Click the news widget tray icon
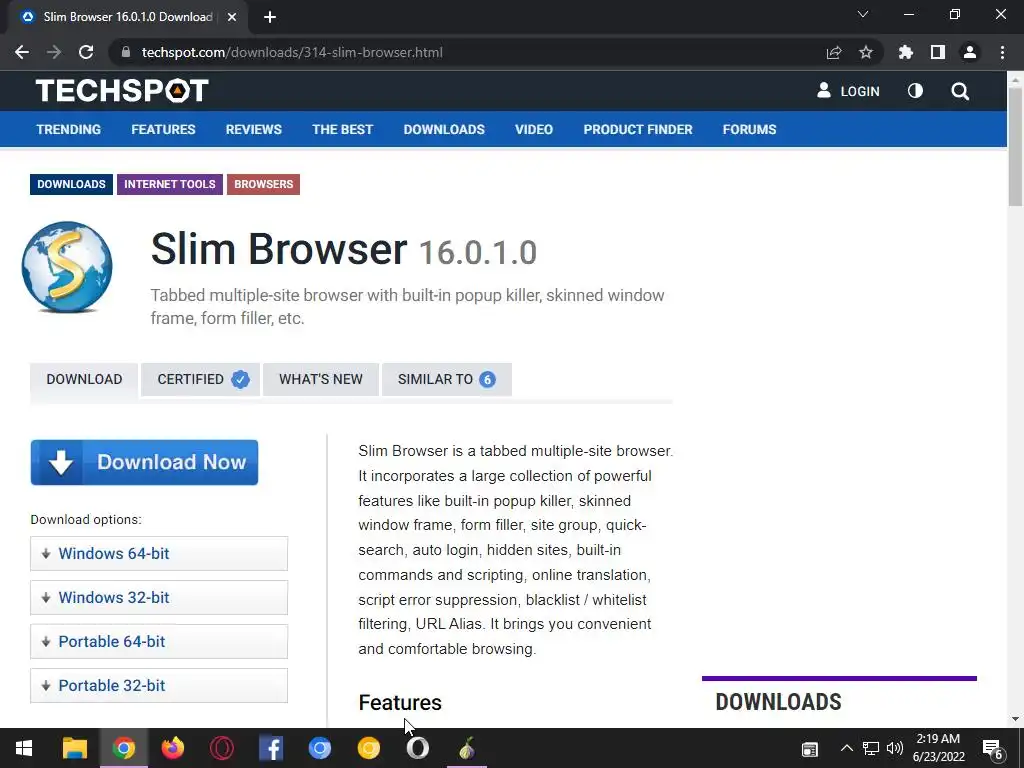This screenshot has width=1024, height=768. (810, 749)
